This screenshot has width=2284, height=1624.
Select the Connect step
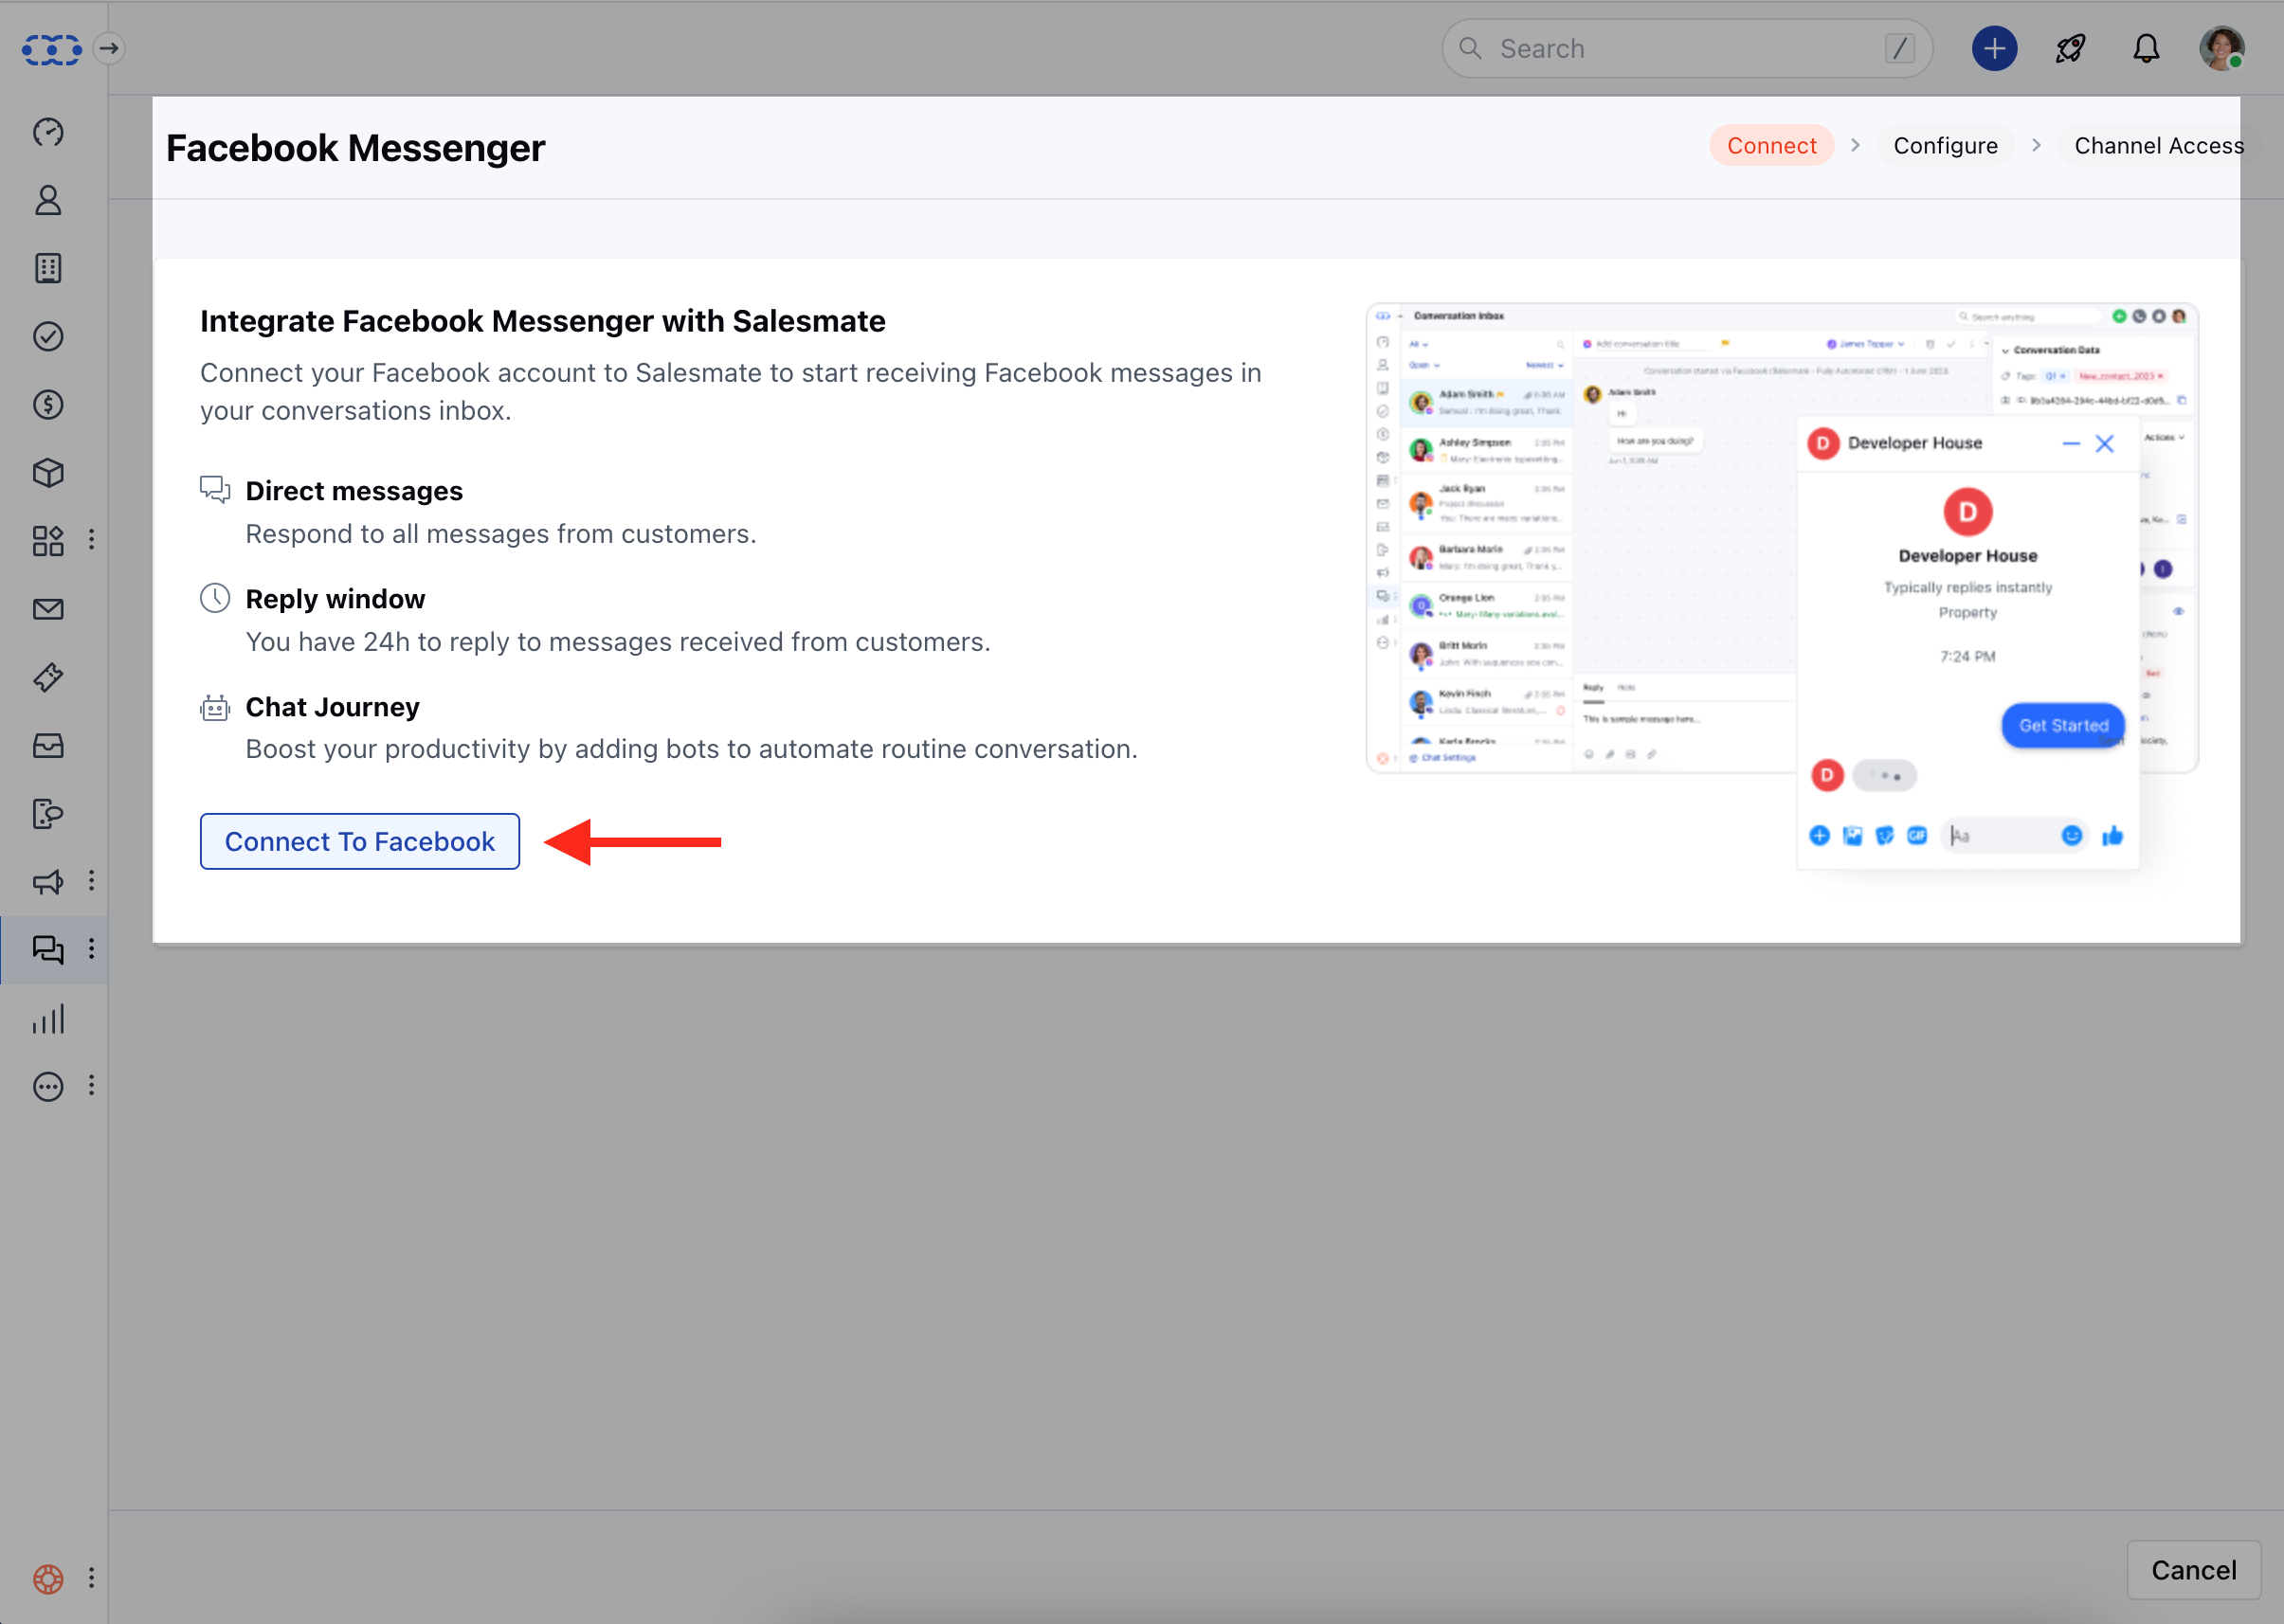[1771, 145]
